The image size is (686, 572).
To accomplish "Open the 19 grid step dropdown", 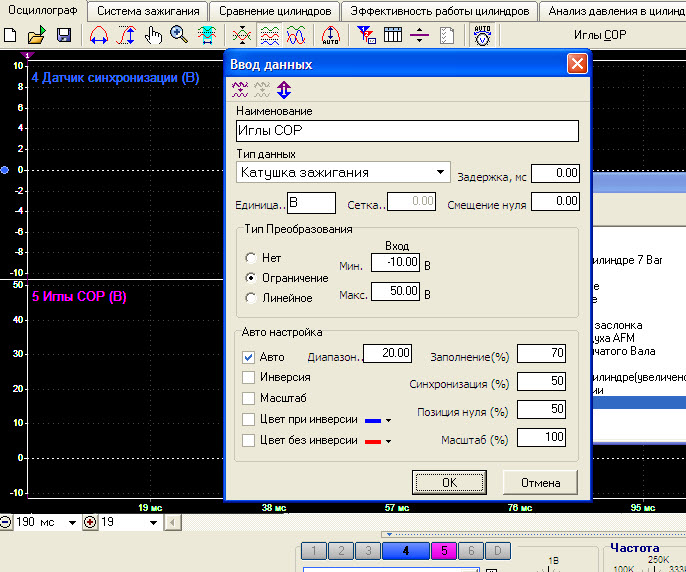I will 153,523.
